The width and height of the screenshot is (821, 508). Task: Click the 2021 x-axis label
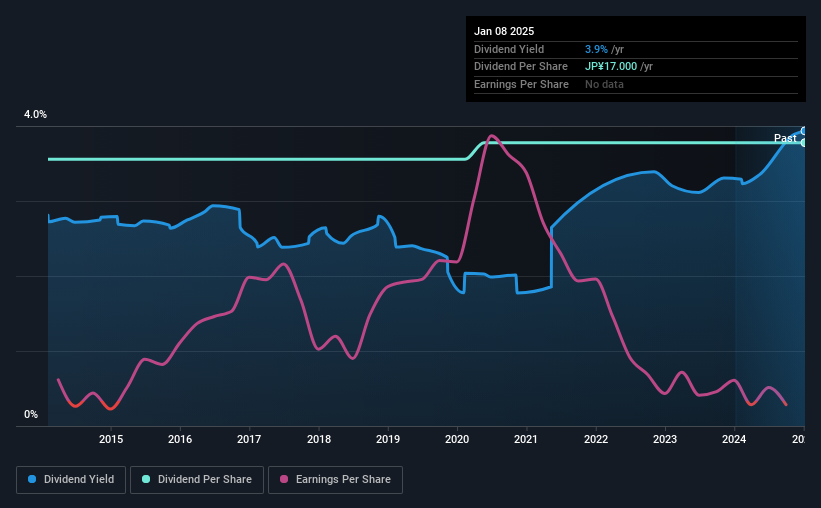tap(526, 439)
